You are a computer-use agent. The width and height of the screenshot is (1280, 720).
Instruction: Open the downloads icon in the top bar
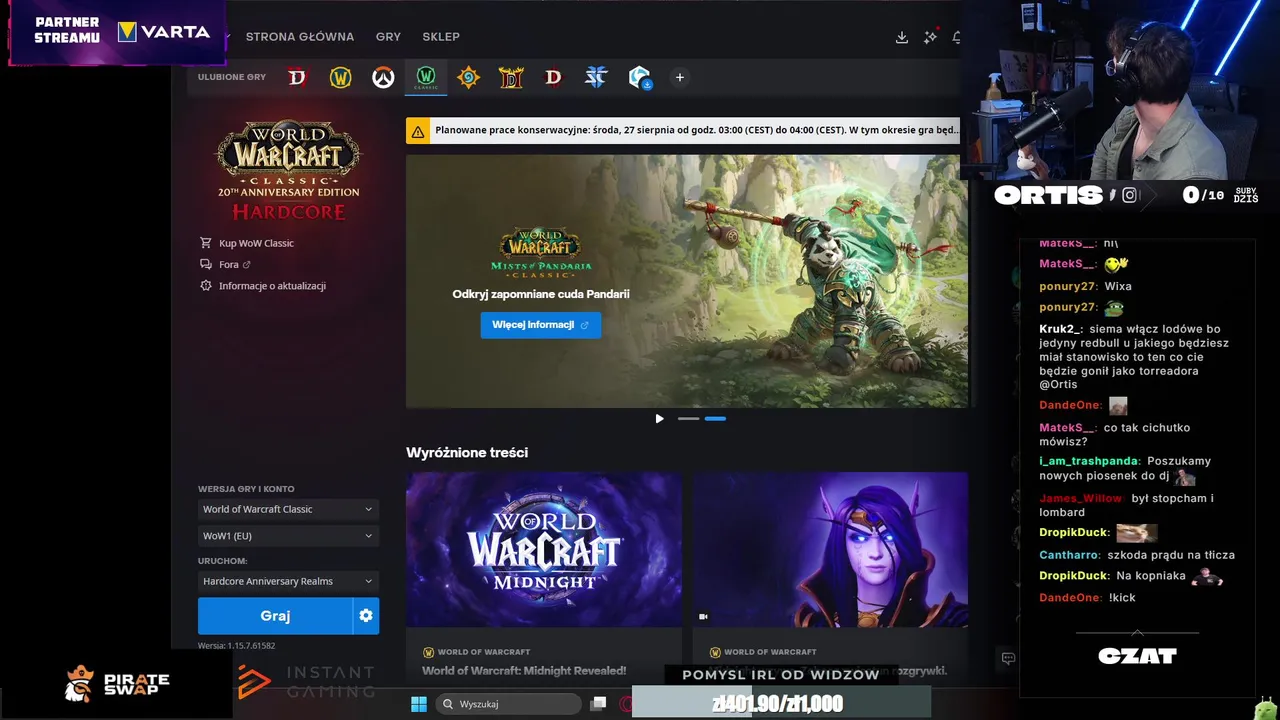tap(902, 37)
